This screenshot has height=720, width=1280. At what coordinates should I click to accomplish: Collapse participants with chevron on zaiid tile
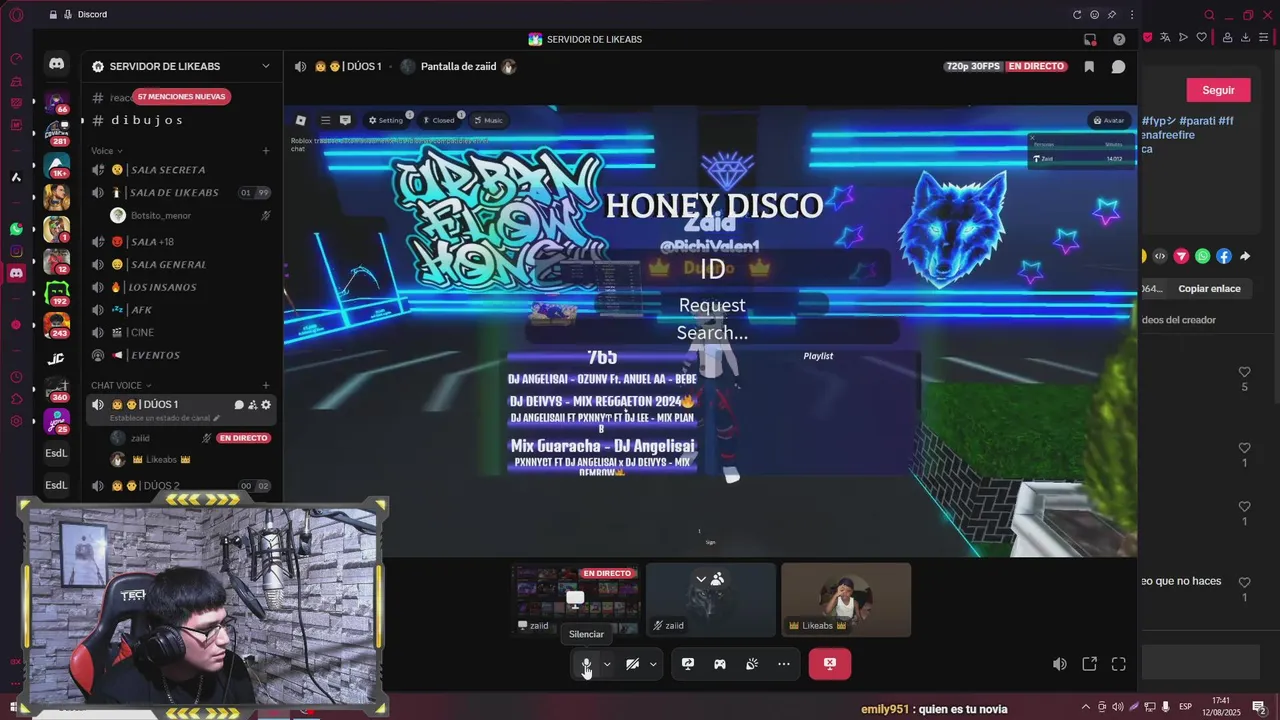coord(701,579)
